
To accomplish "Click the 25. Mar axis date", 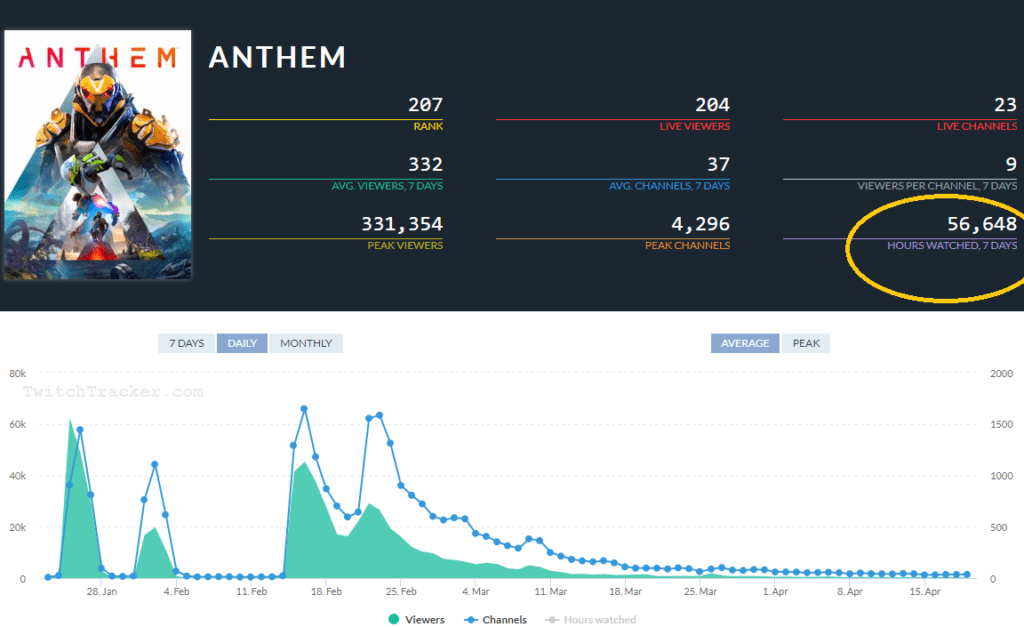I will click(700, 591).
